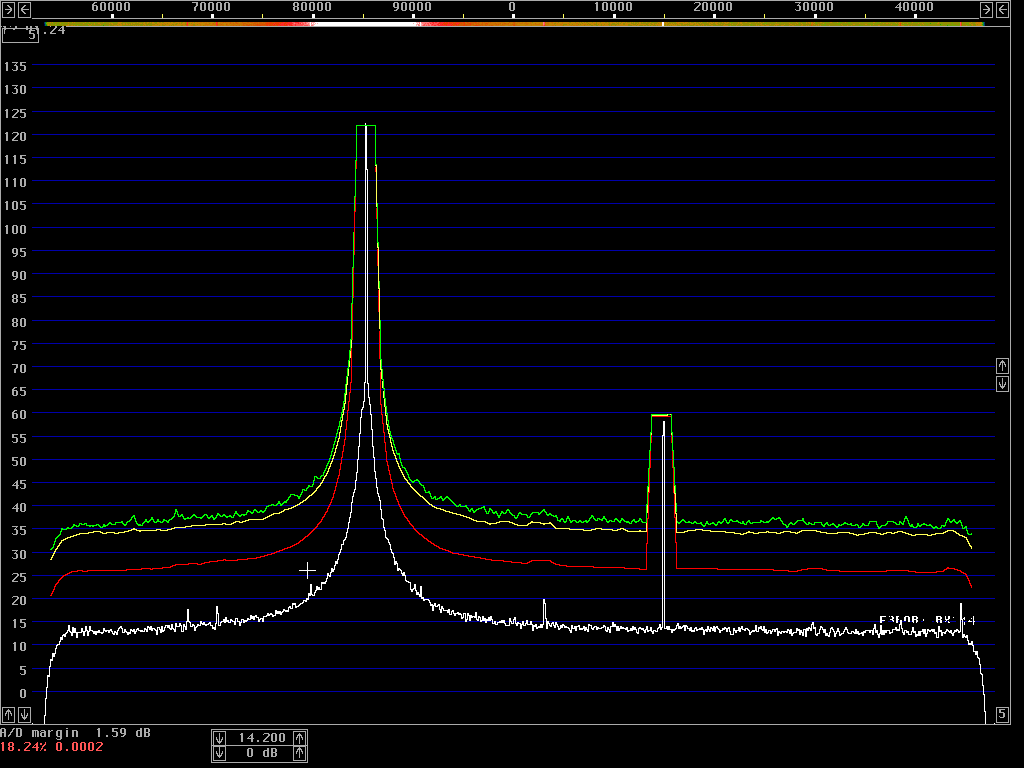Click the 125 dB axis label
Screen dimensions: 1024x768
pyautogui.click(x=15, y=113)
